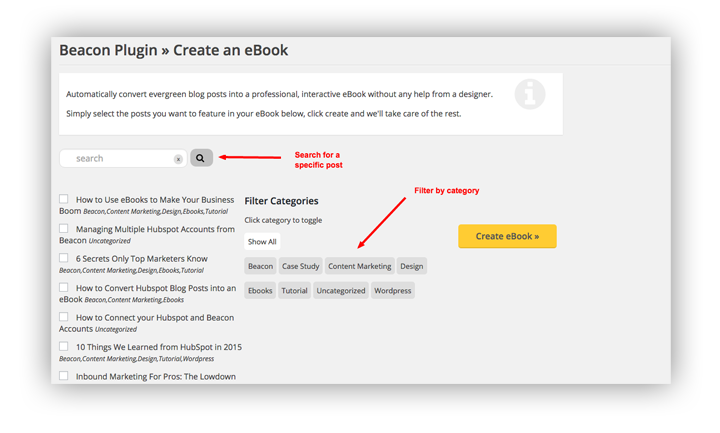Click the 'Filter Categories' heading
Image resolution: width=720 pixels, height=433 pixels.
pyautogui.click(x=281, y=201)
